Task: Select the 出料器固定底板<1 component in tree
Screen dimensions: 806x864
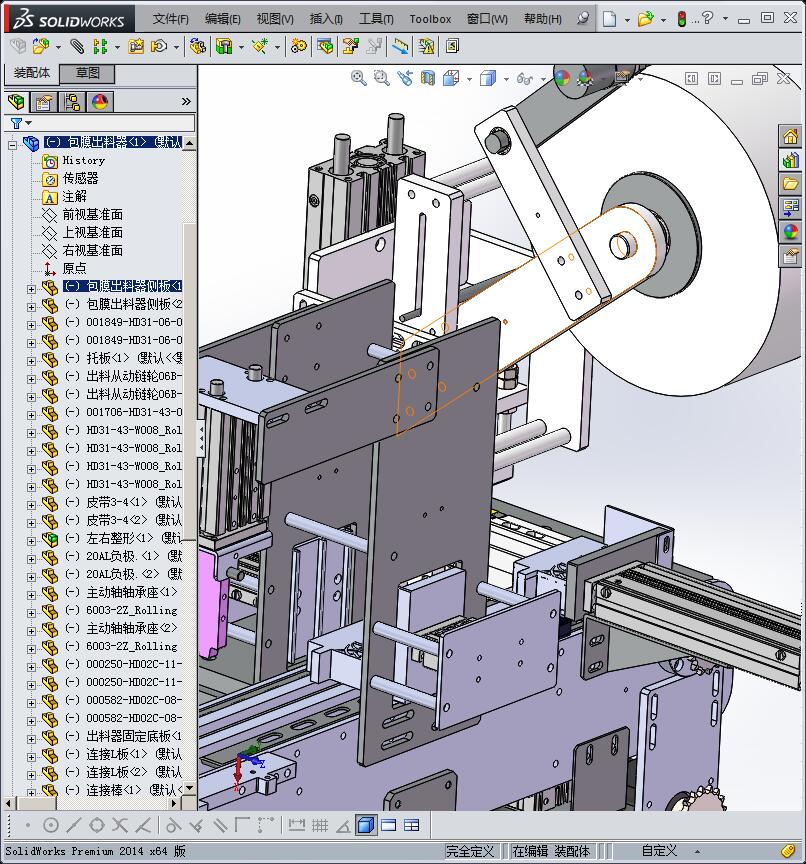Action: click(x=134, y=736)
